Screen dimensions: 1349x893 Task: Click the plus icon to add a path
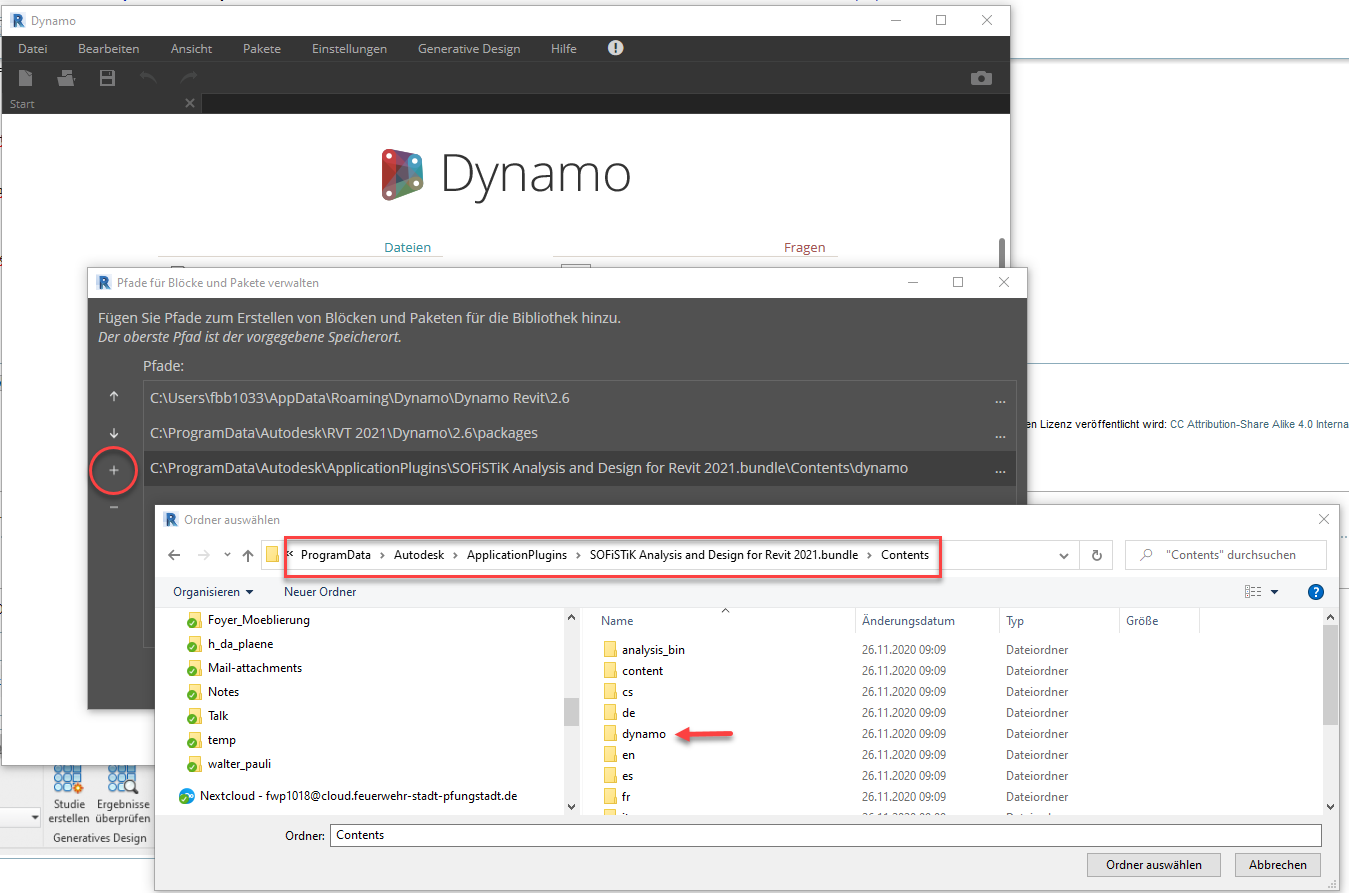point(114,470)
